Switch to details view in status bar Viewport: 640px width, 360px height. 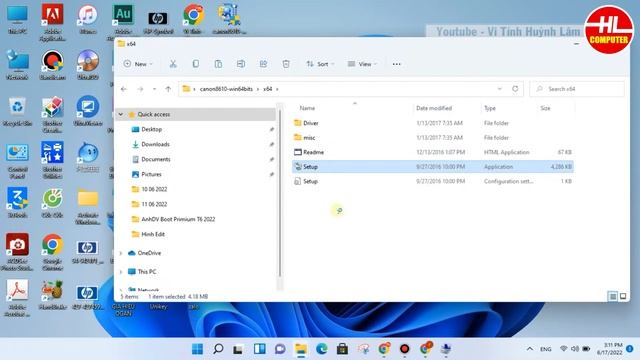tap(613, 296)
